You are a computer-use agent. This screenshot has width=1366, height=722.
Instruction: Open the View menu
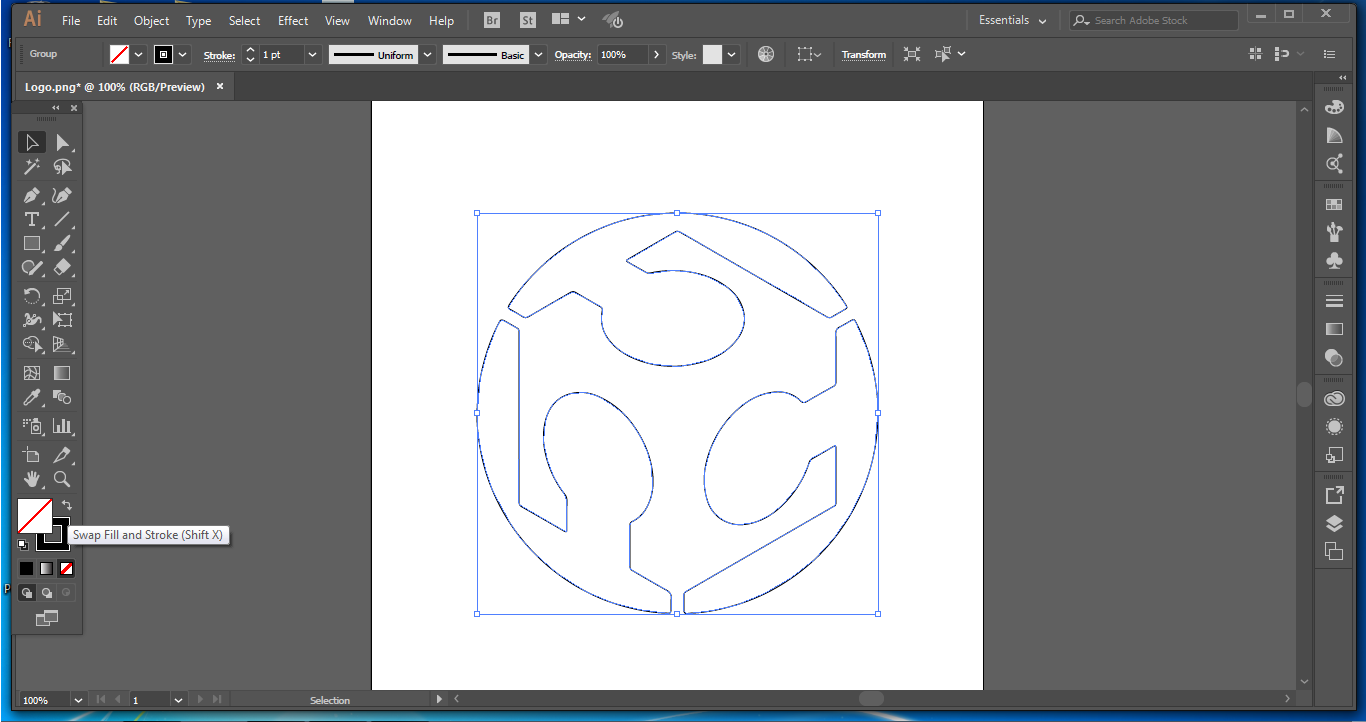[338, 20]
